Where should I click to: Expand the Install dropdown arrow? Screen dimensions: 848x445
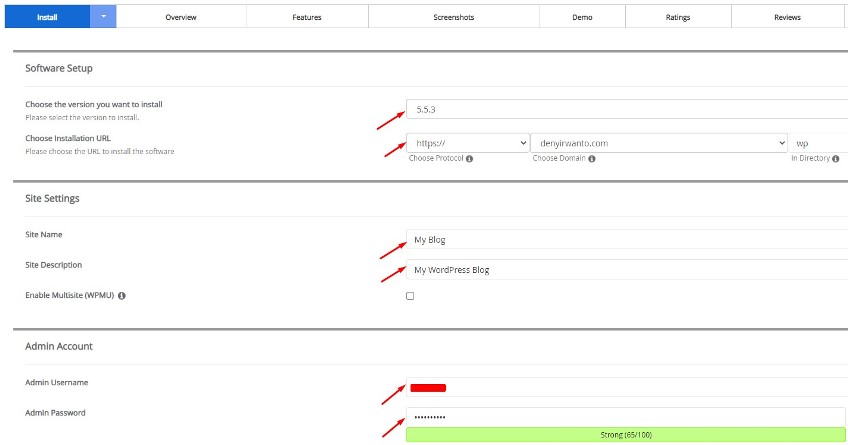pyautogui.click(x=103, y=17)
